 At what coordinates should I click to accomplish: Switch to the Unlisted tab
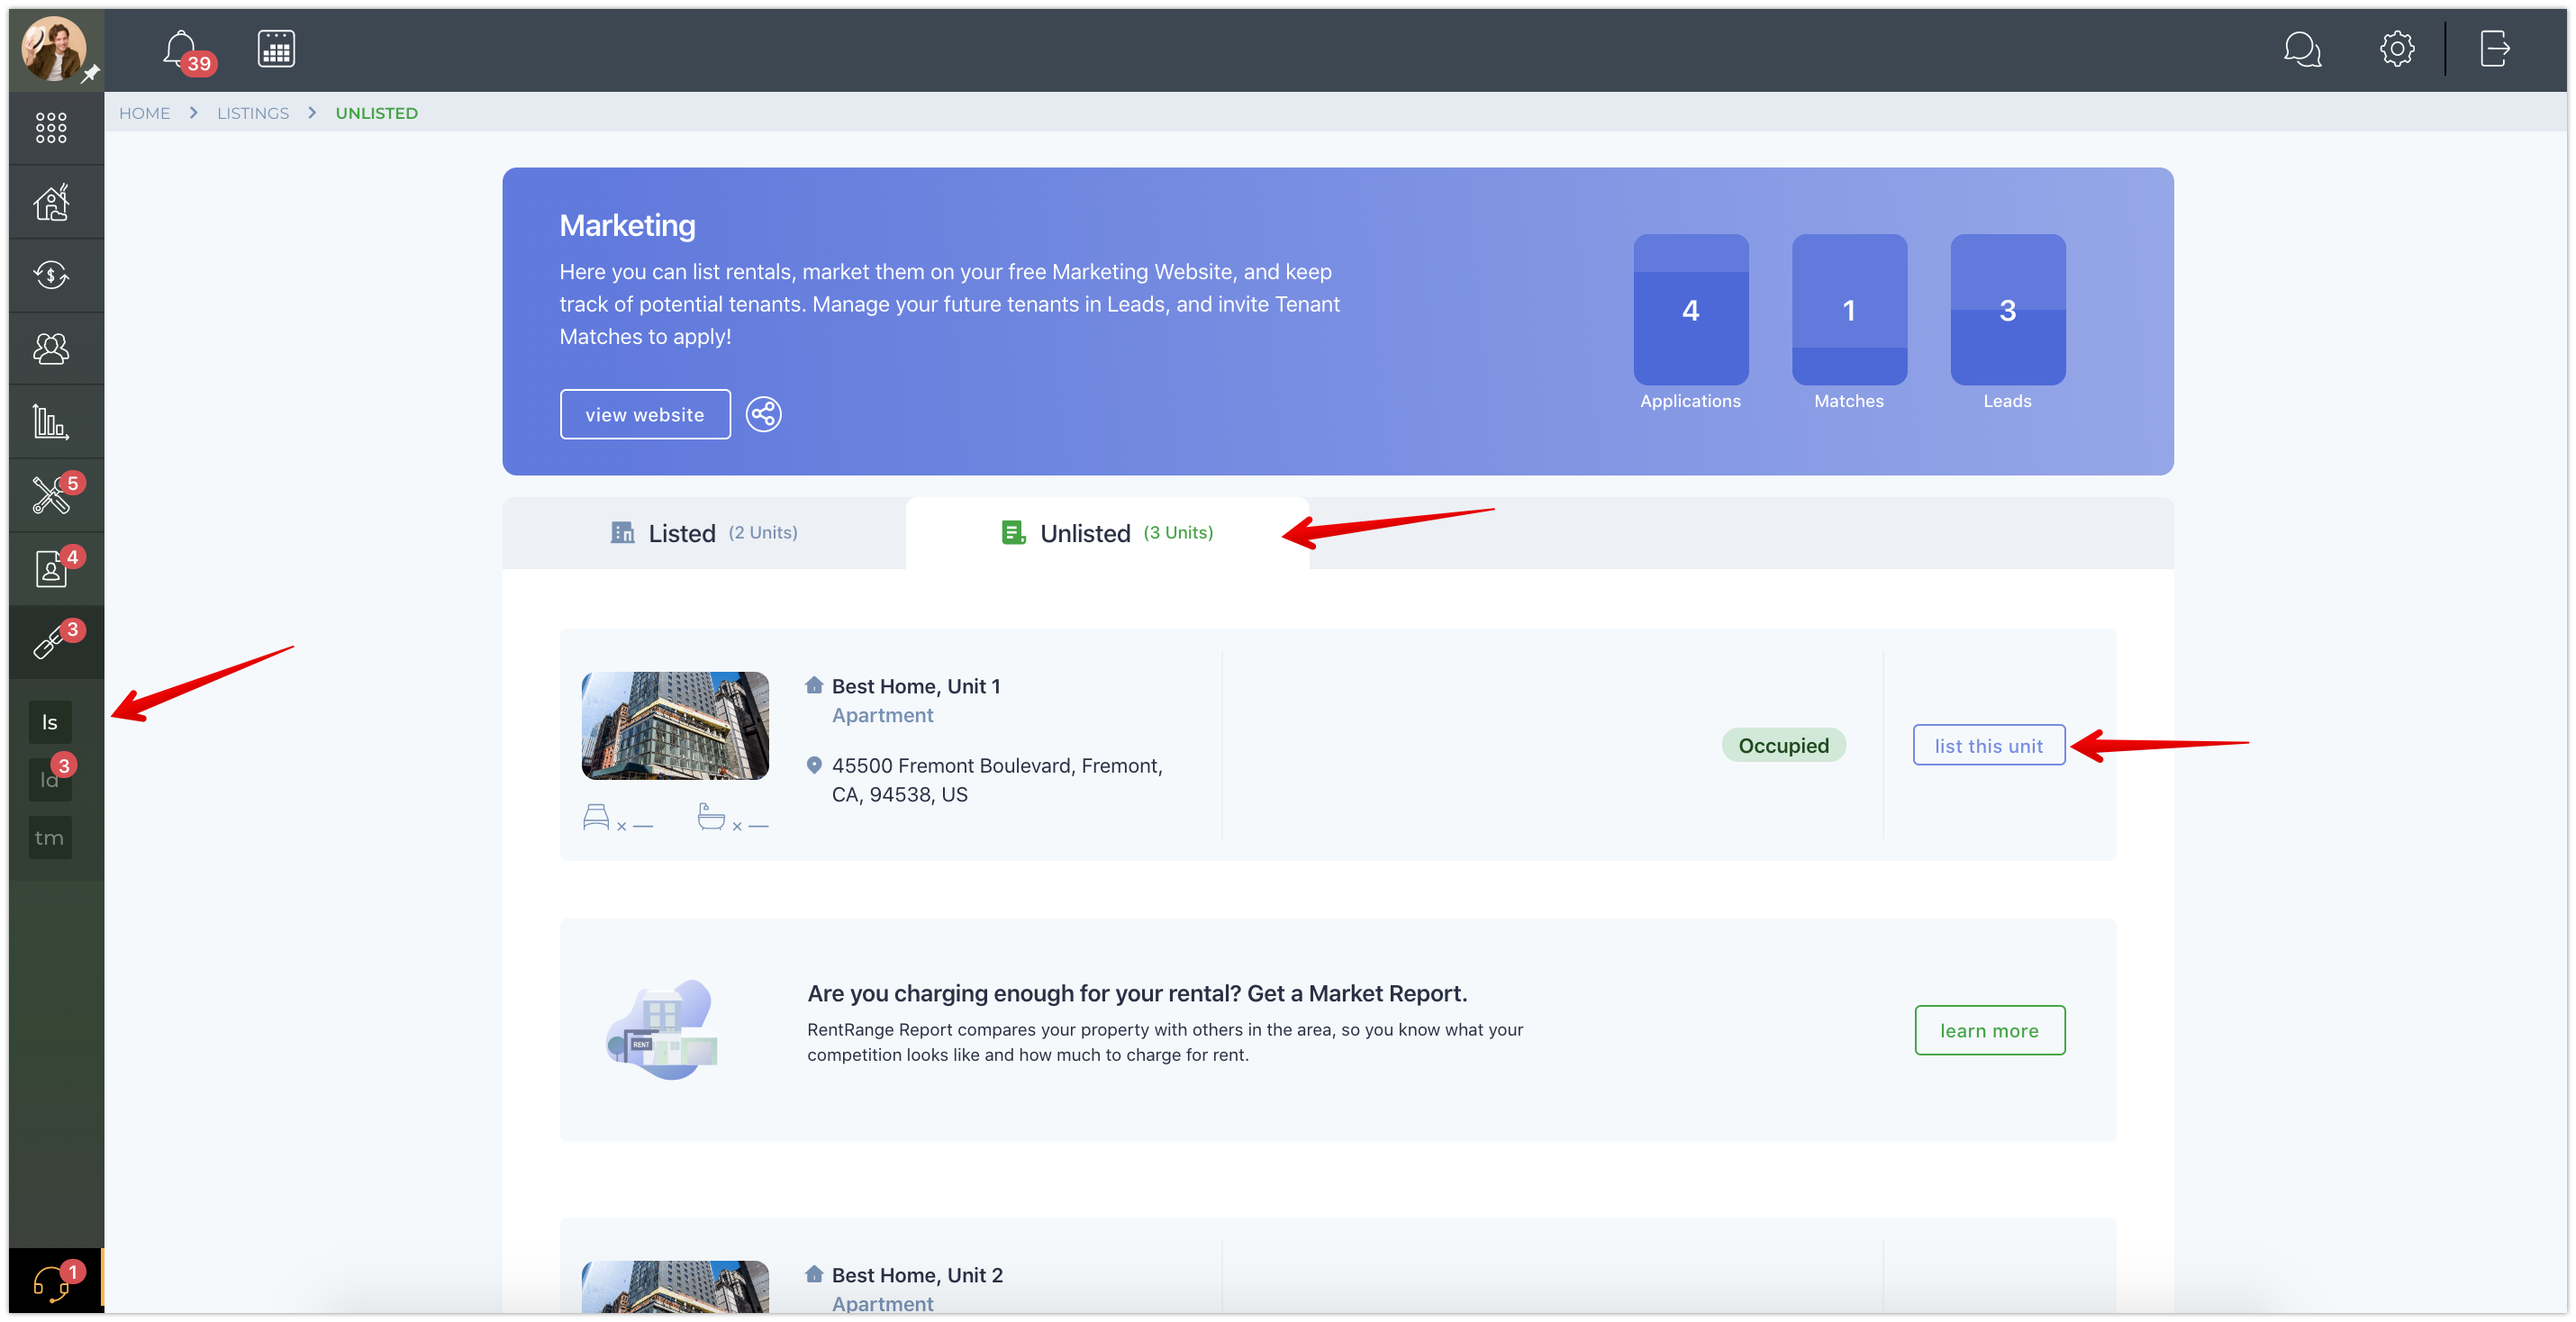(1107, 533)
